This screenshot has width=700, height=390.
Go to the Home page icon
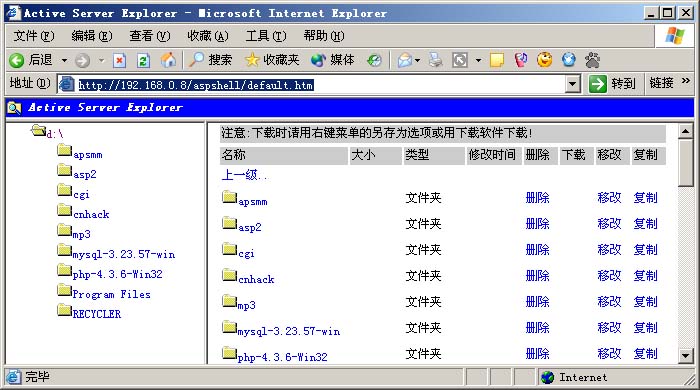pos(168,60)
